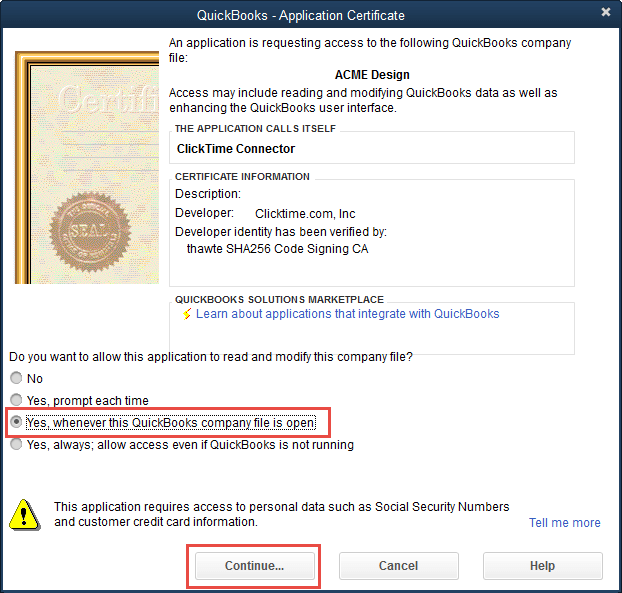
Task: Click the "Description:" label
Action: click(x=207, y=194)
